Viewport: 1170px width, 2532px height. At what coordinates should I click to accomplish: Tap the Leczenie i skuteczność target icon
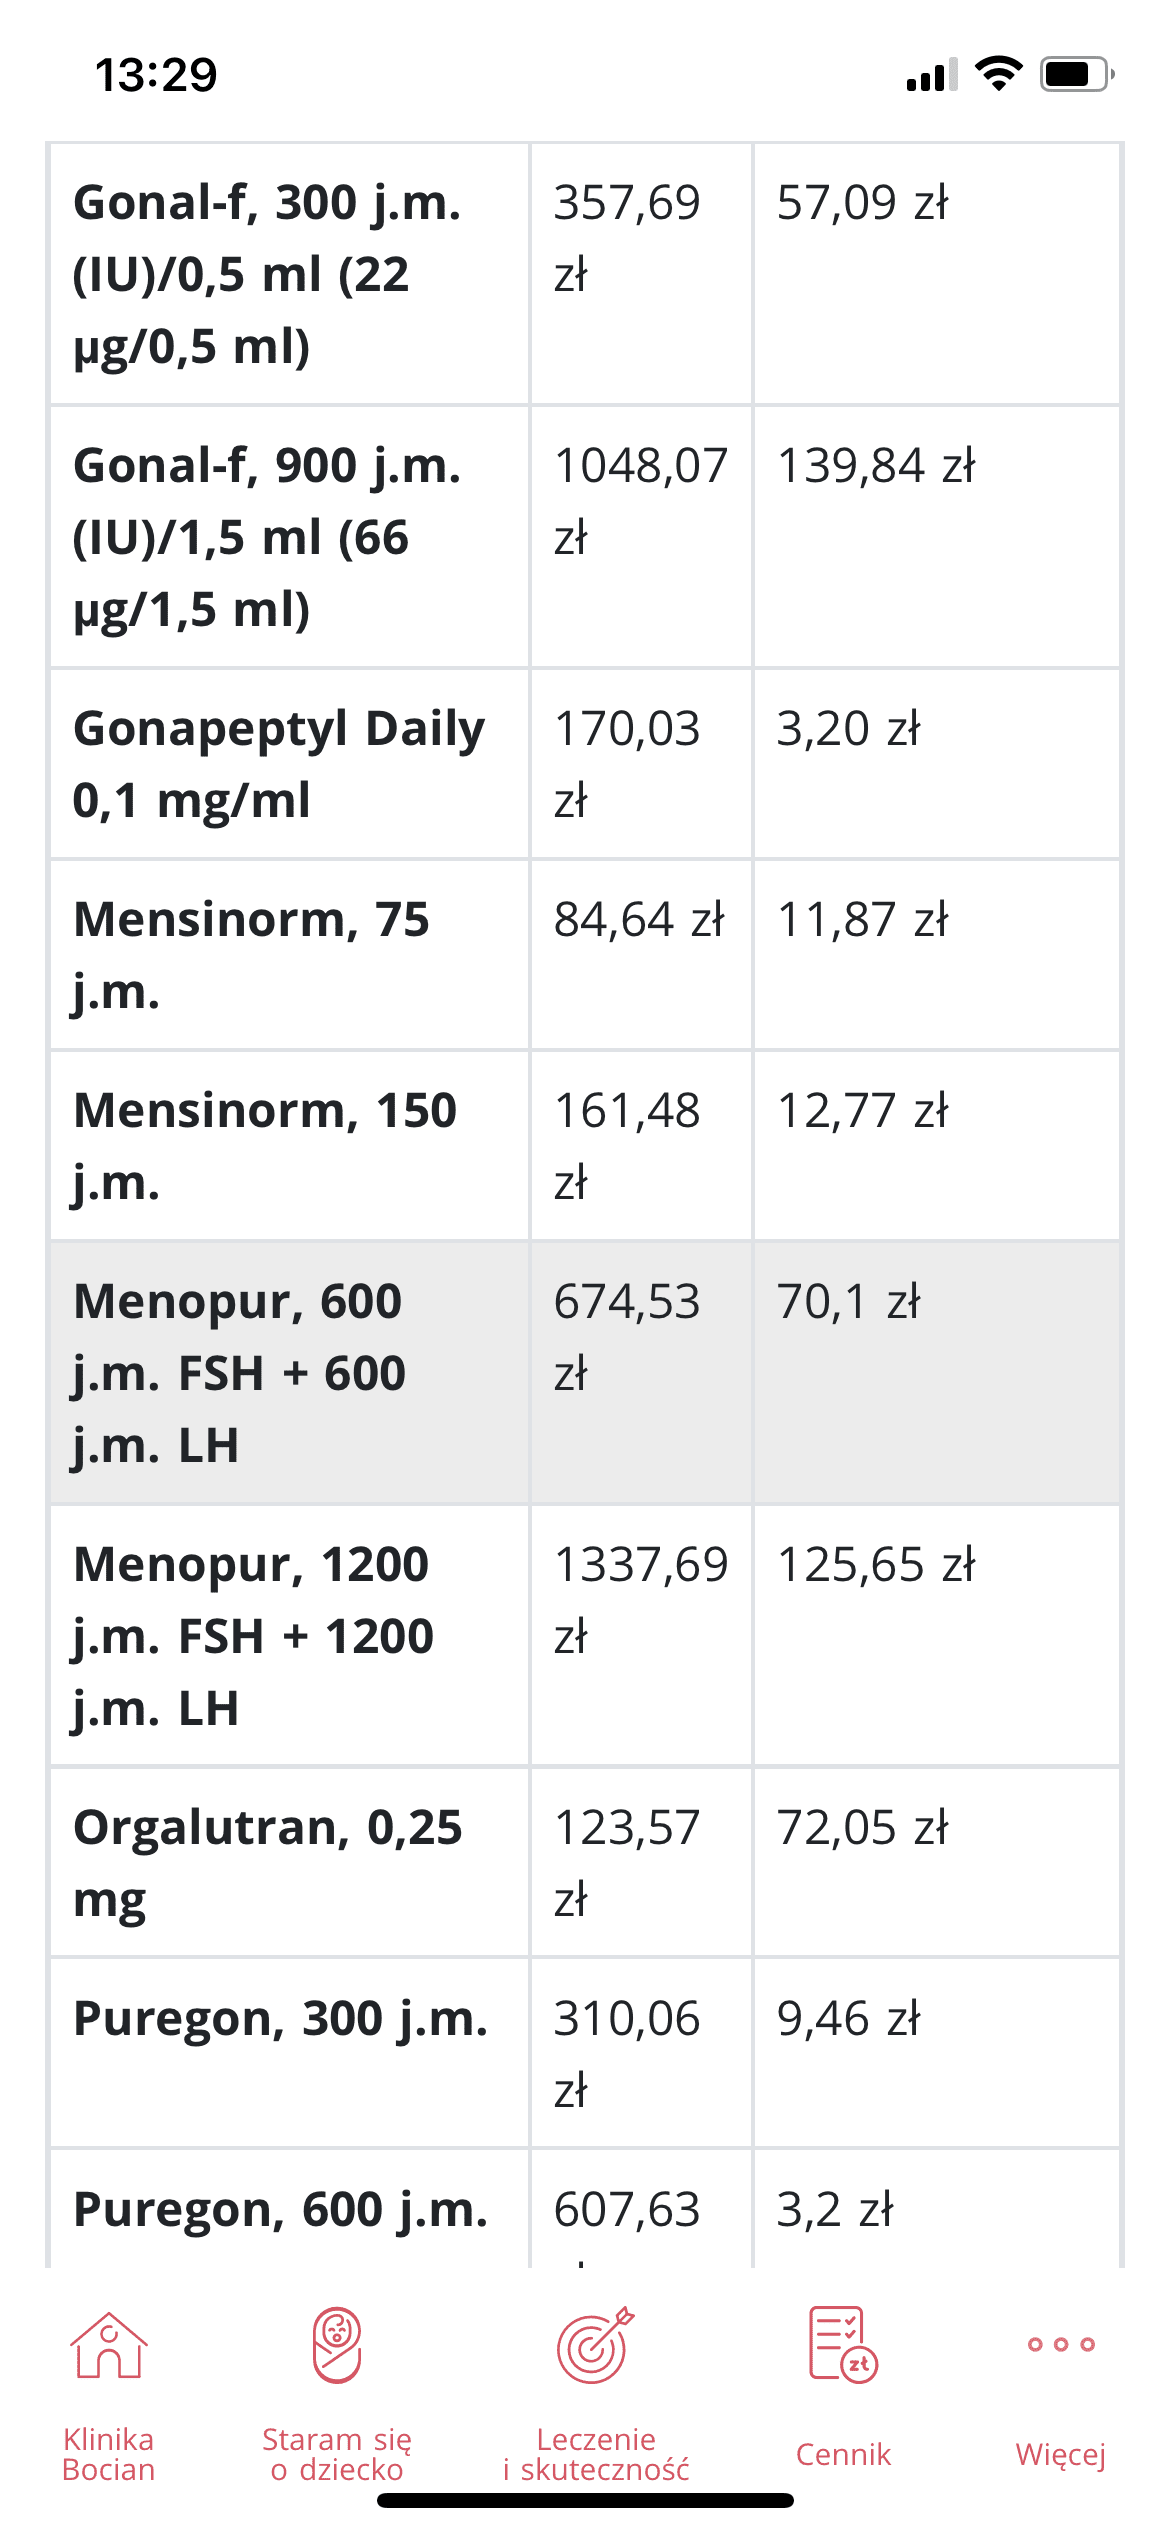click(x=595, y=2345)
